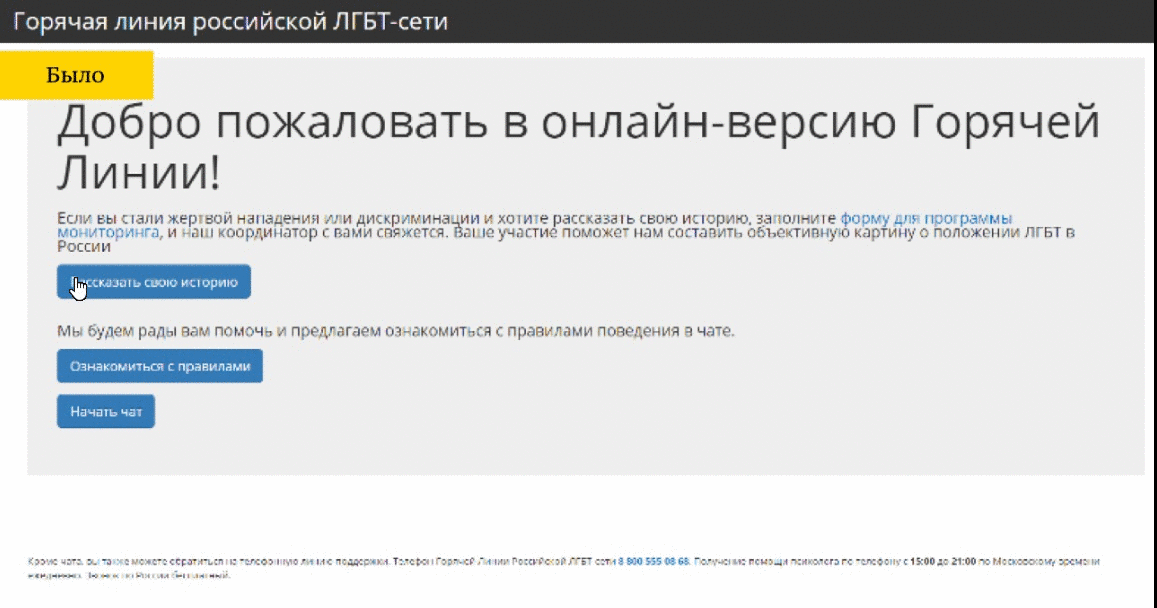Open chat rules via 'Ознакомиться с правилами'
The image size is (1157, 608).
coord(160,366)
